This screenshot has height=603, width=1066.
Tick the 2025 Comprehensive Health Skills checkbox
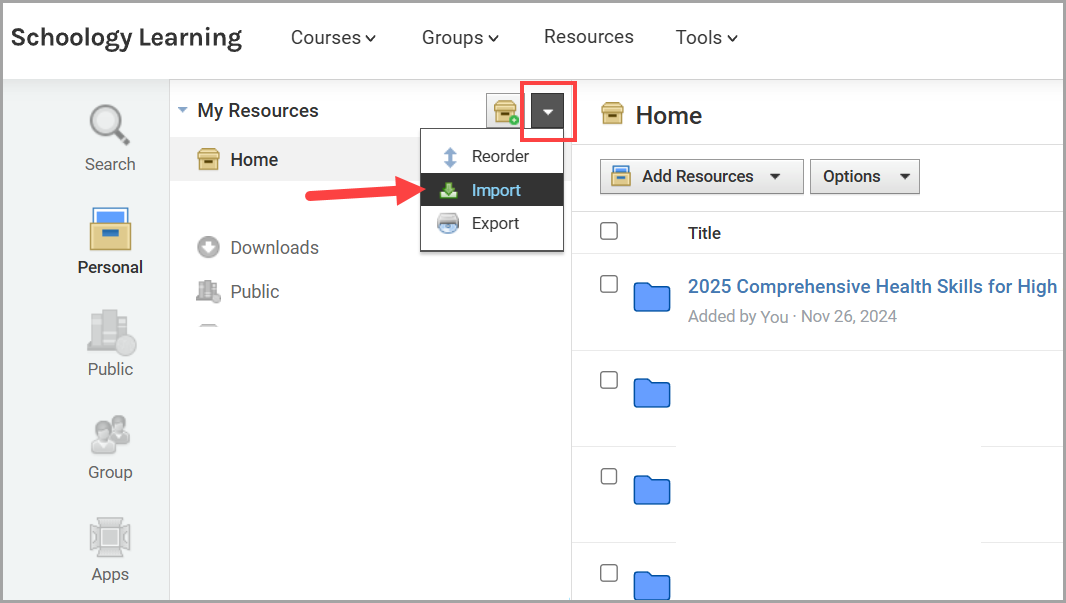click(x=609, y=284)
